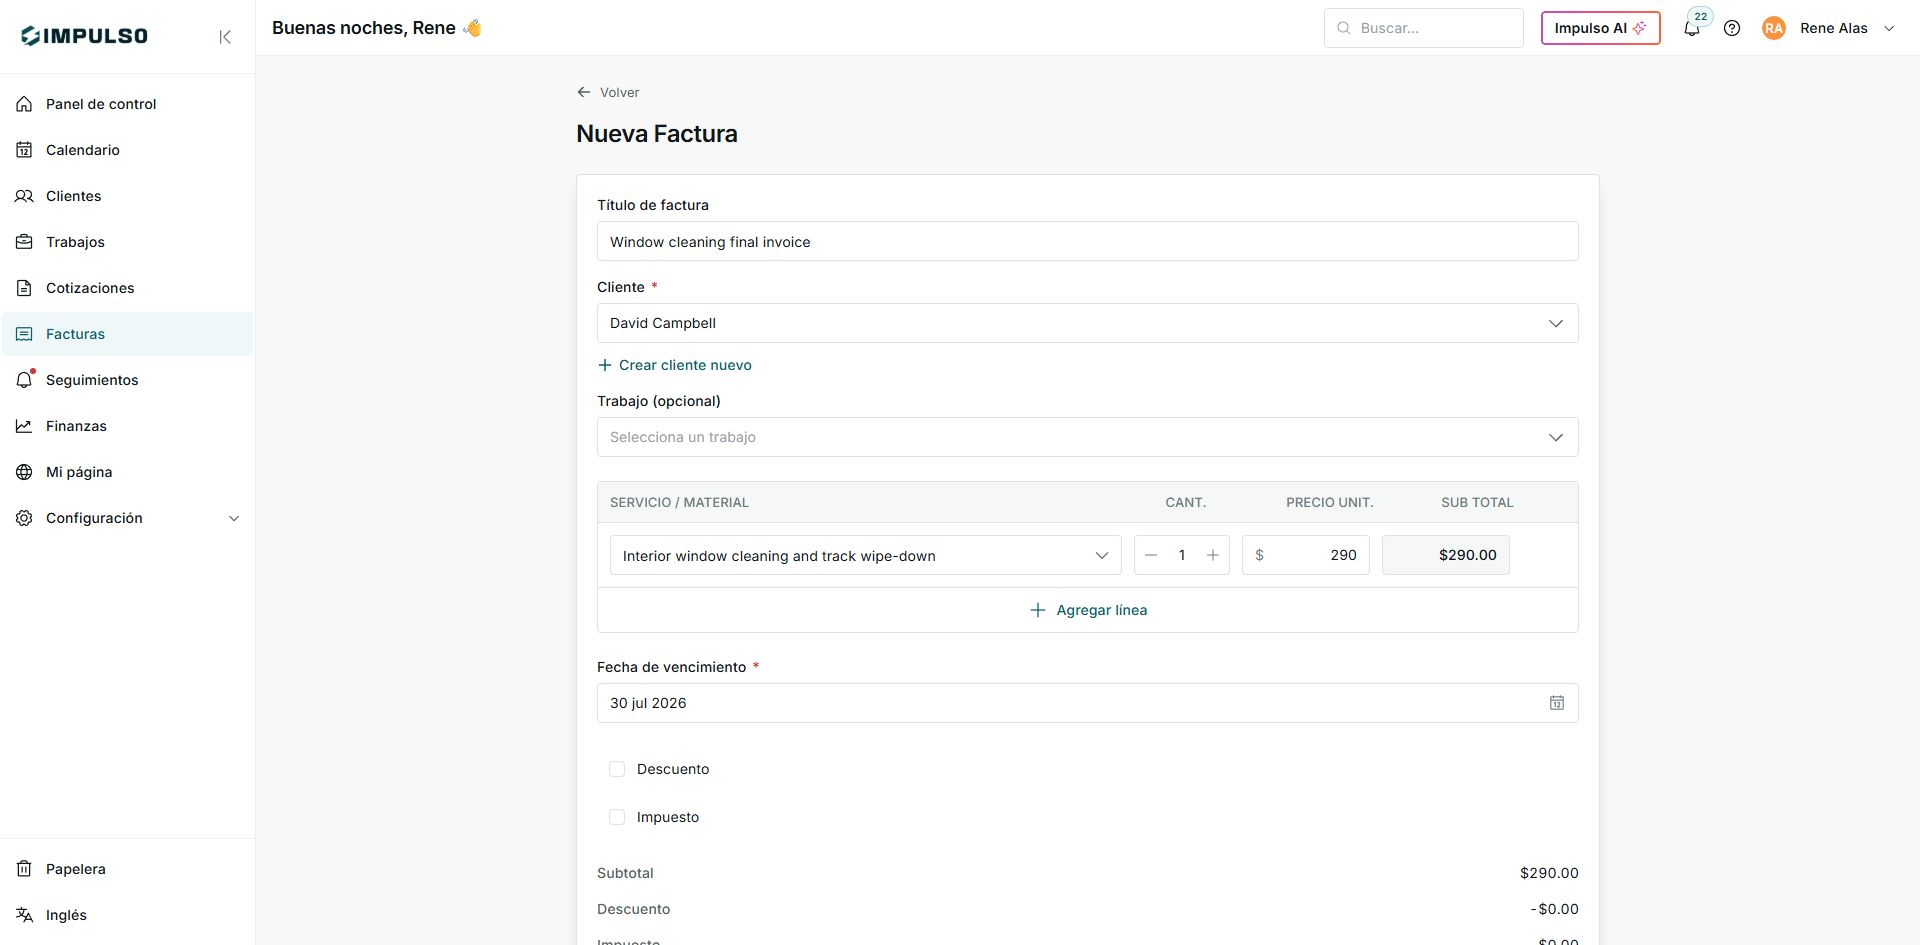Click Agregar línea to add a row
This screenshot has width=1920, height=945.
(1088, 610)
